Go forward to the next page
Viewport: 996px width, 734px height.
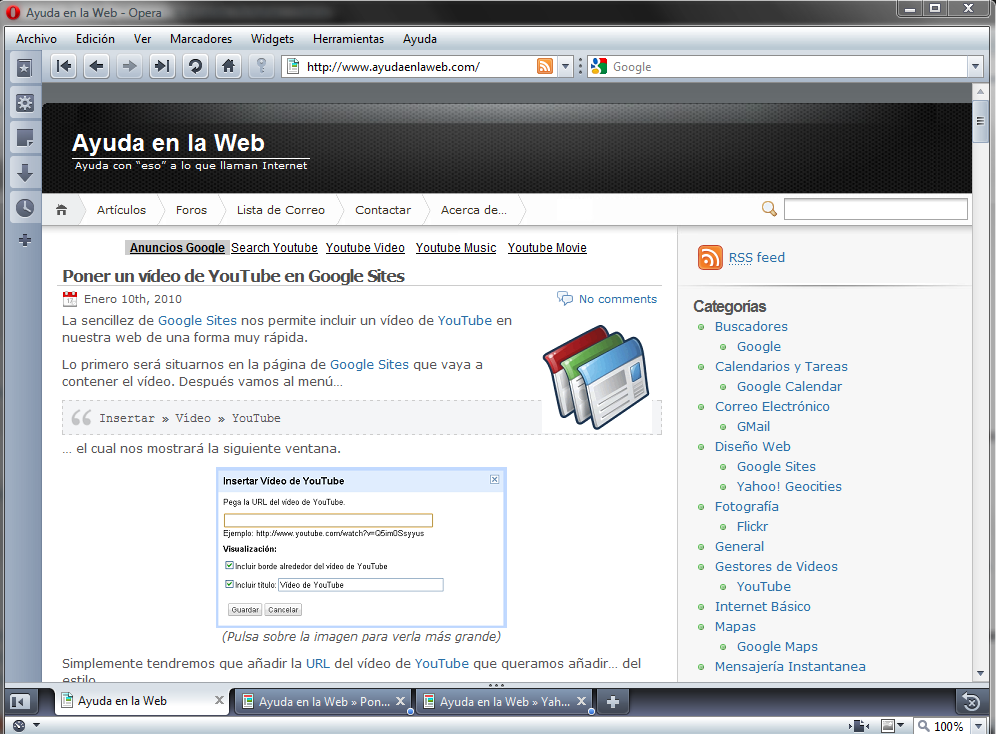click(130, 66)
